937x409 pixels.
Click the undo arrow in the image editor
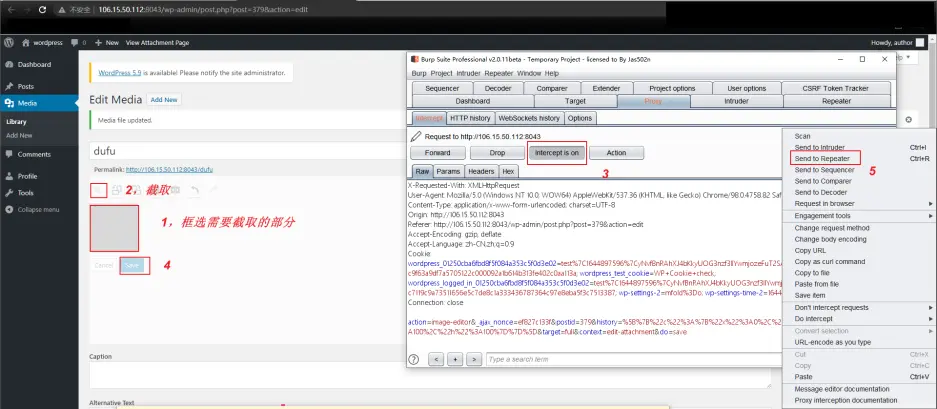pyautogui.click(x=194, y=190)
